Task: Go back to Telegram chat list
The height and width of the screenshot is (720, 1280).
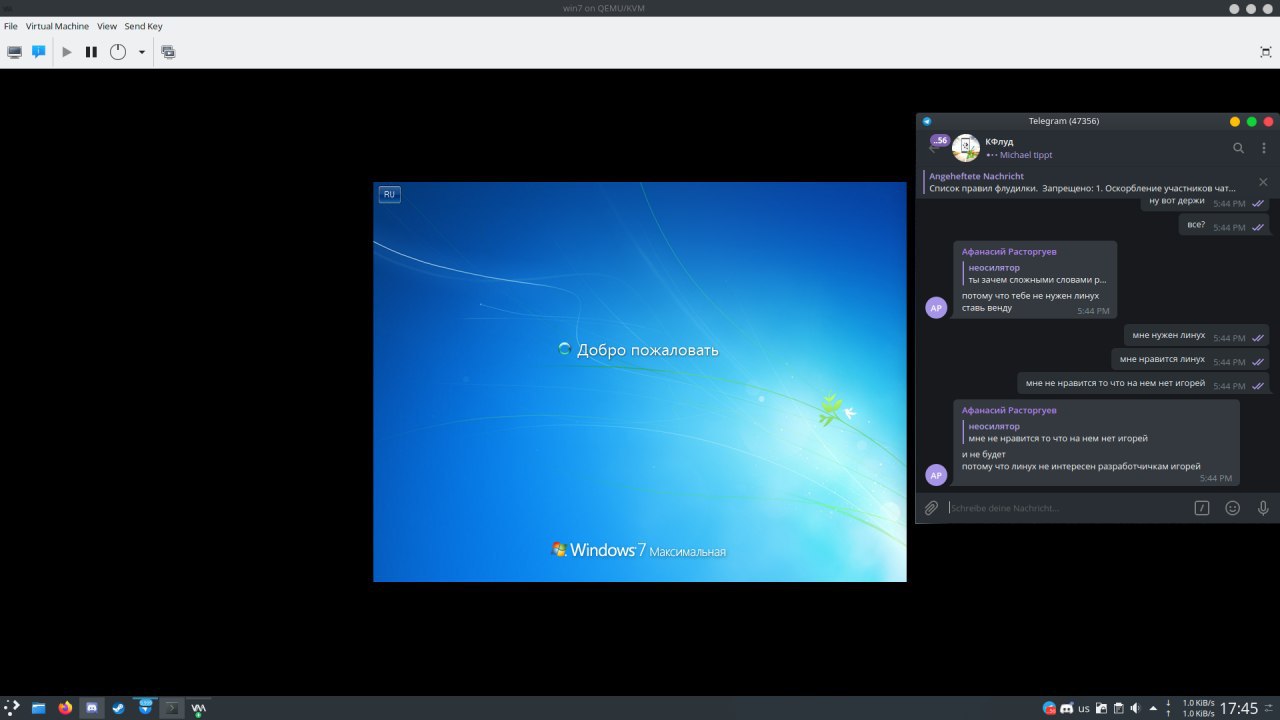Action: [932, 148]
